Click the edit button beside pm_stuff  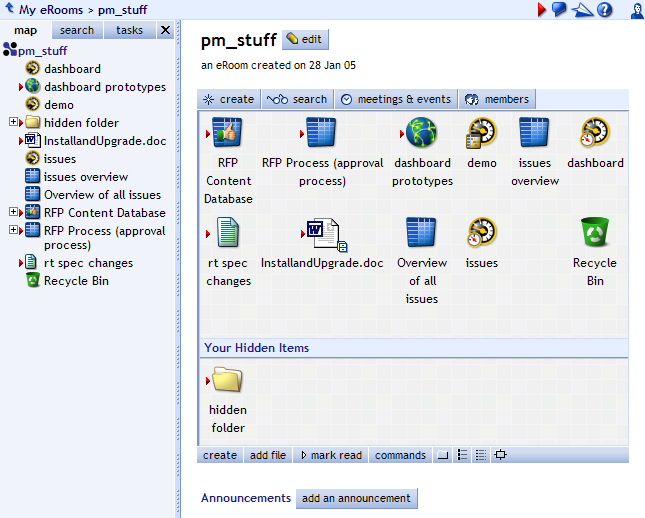pos(305,40)
